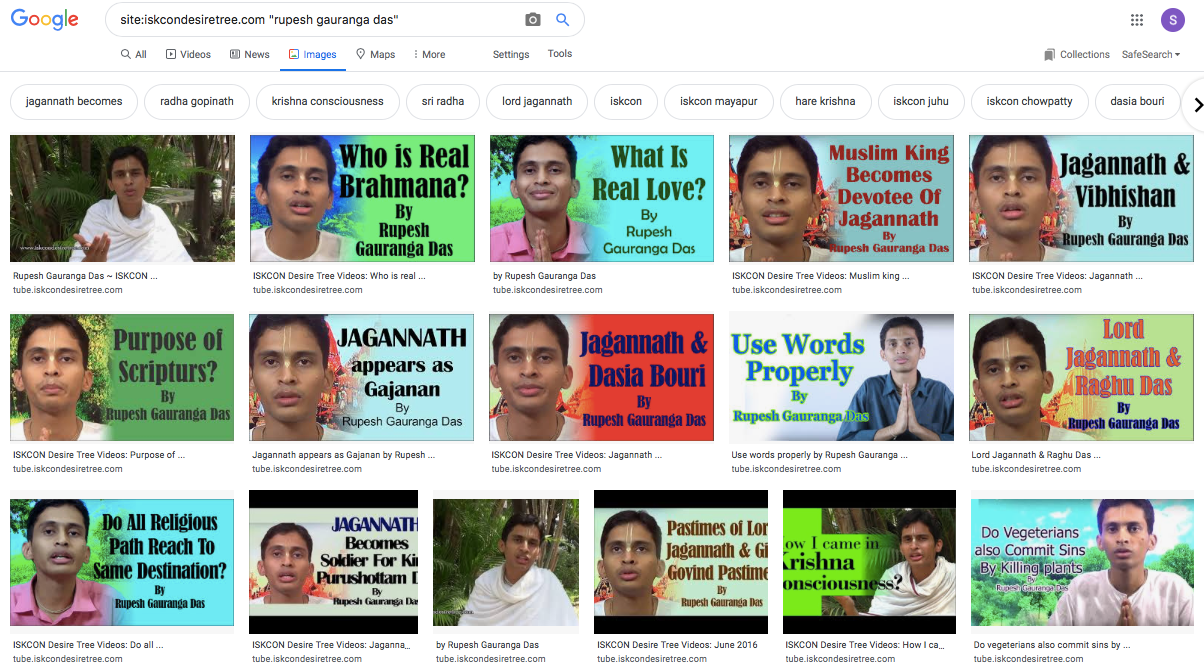The height and width of the screenshot is (672, 1204).
Task: Click 'ISKCON Desire Tree Videos: June 2016' caption
Action: pyautogui.click(x=677, y=645)
